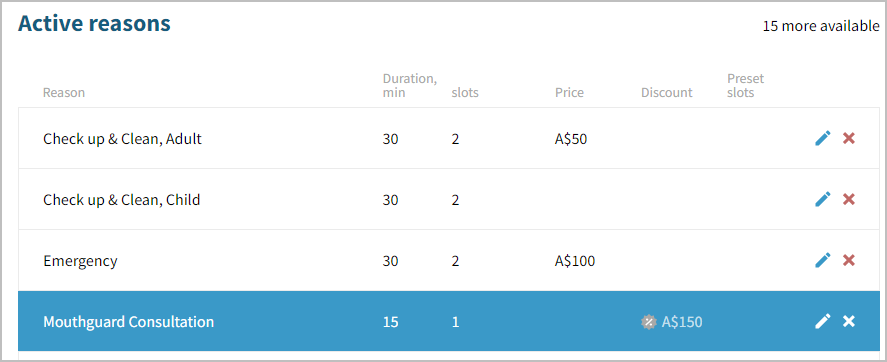Click the Price column header
Viewport: 887px width, 362px height.
pos(569,93)
